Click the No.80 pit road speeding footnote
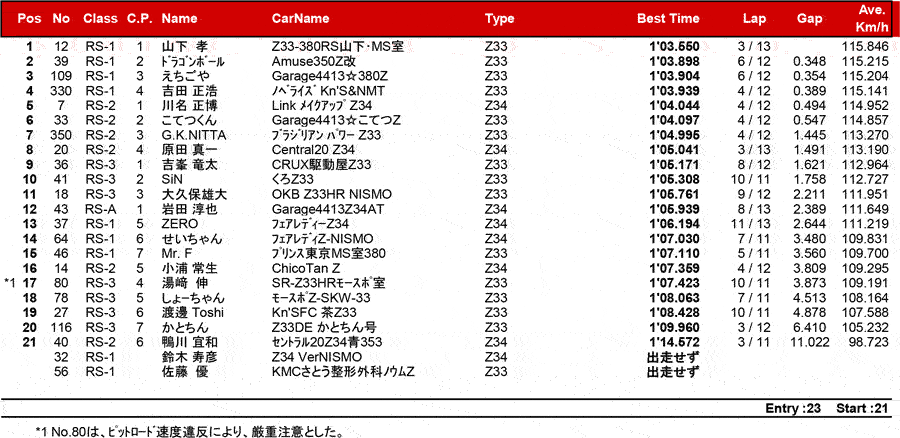900x438 pixels. 189,431
